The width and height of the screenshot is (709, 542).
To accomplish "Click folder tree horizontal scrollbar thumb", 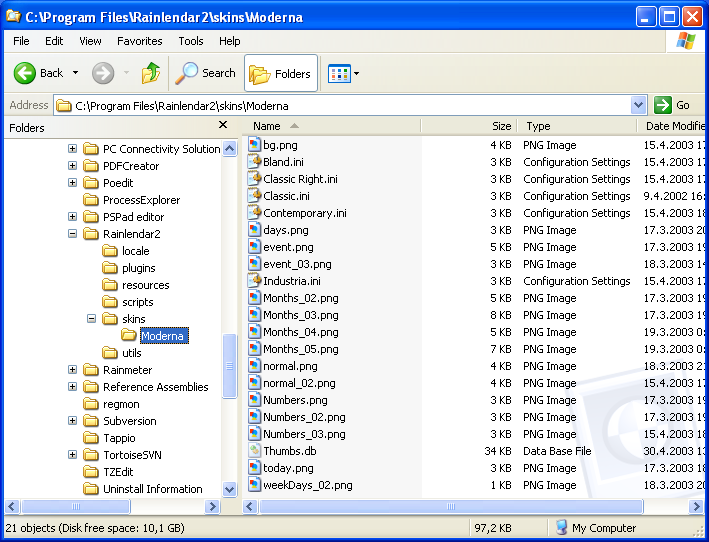I will pyautogui.click(x=76, y=506).
